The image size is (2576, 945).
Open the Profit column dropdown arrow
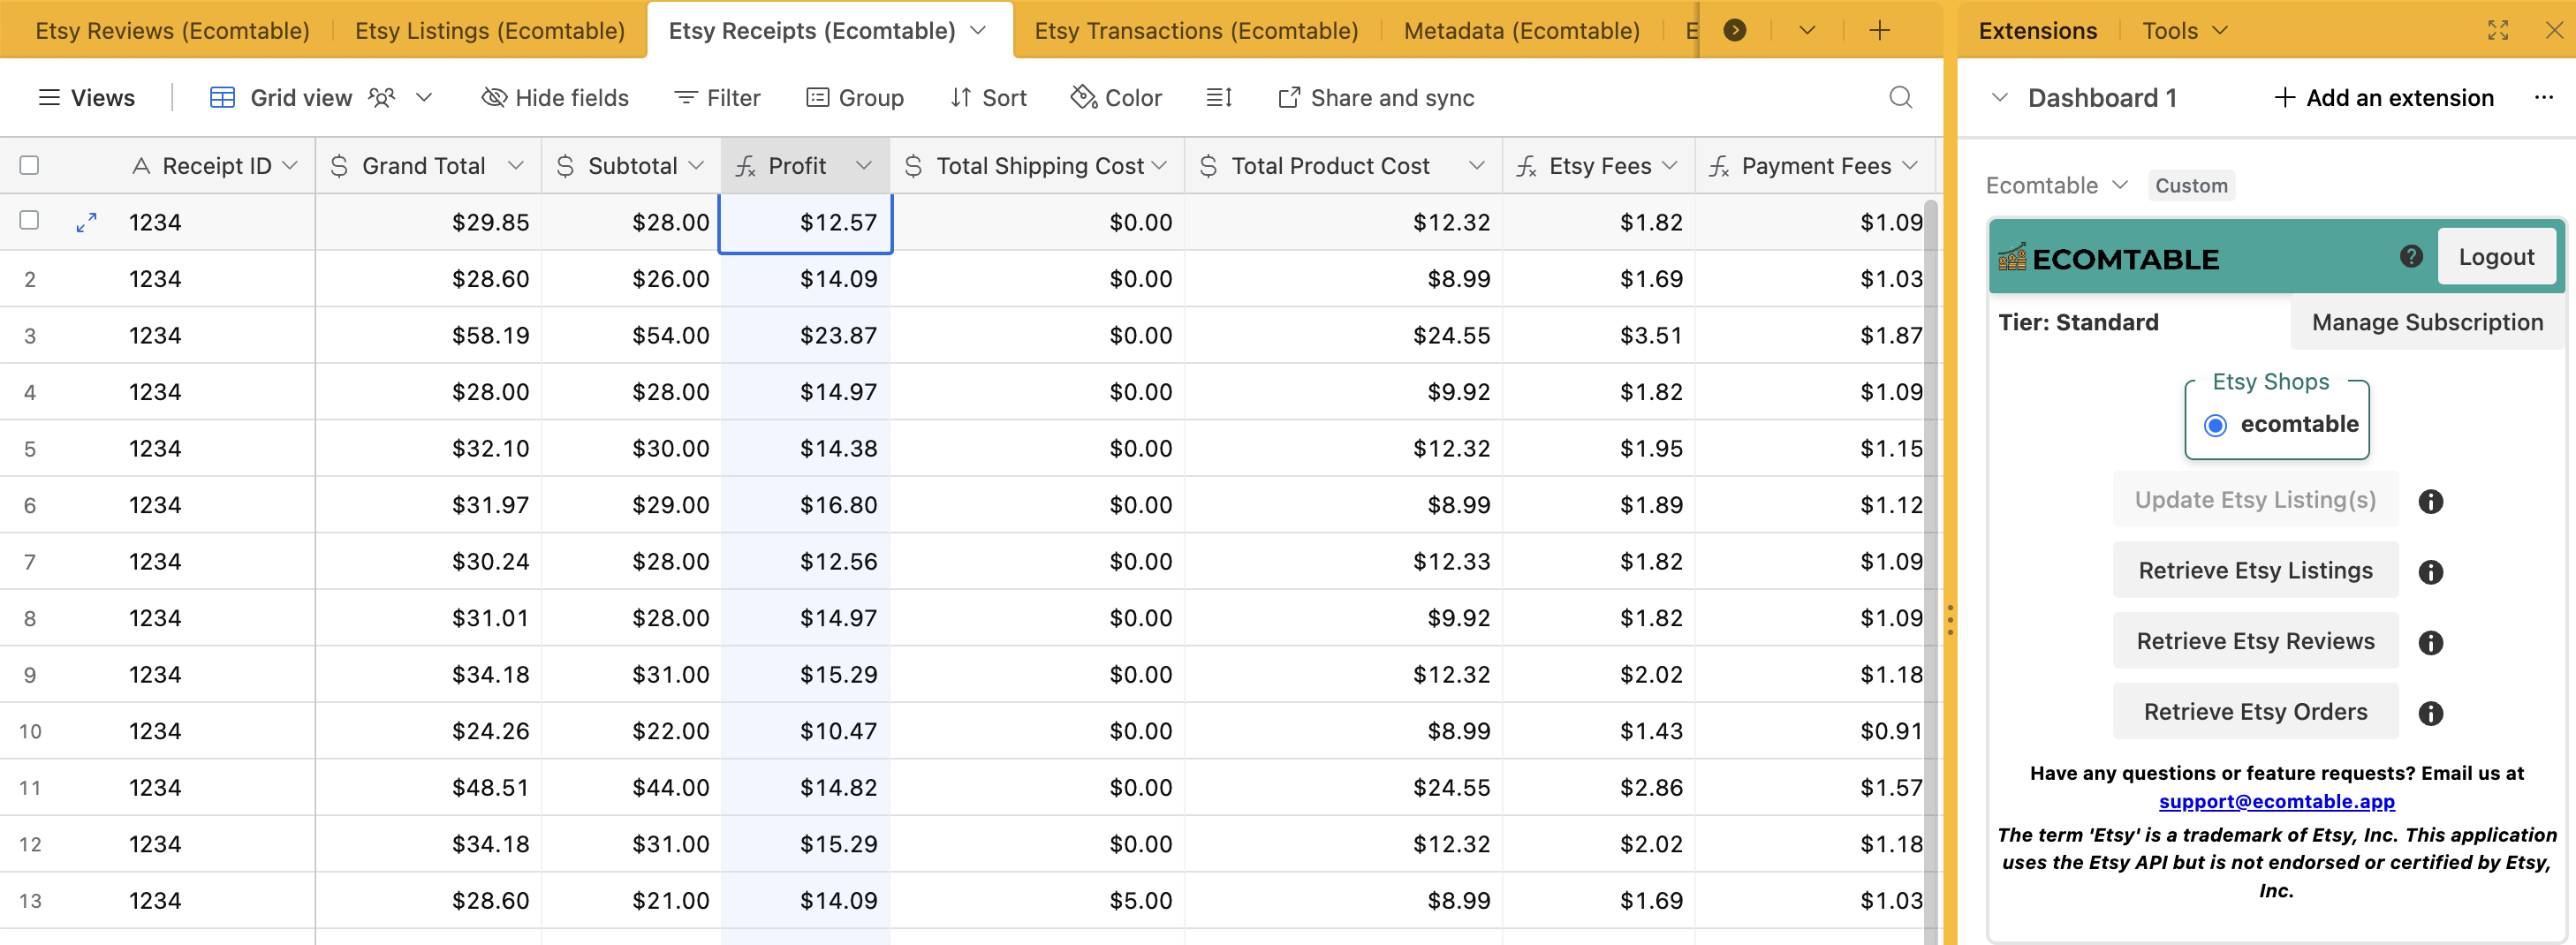click(x=864, y=165)
